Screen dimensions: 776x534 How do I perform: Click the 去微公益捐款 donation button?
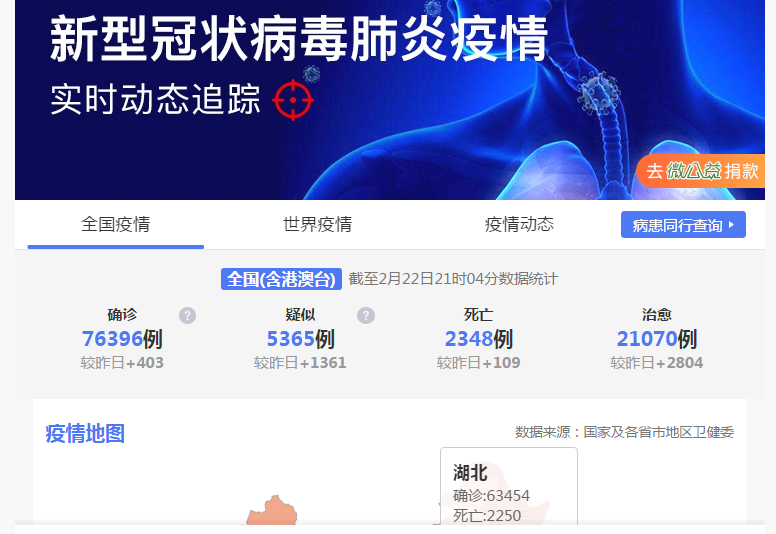(702, 171)
